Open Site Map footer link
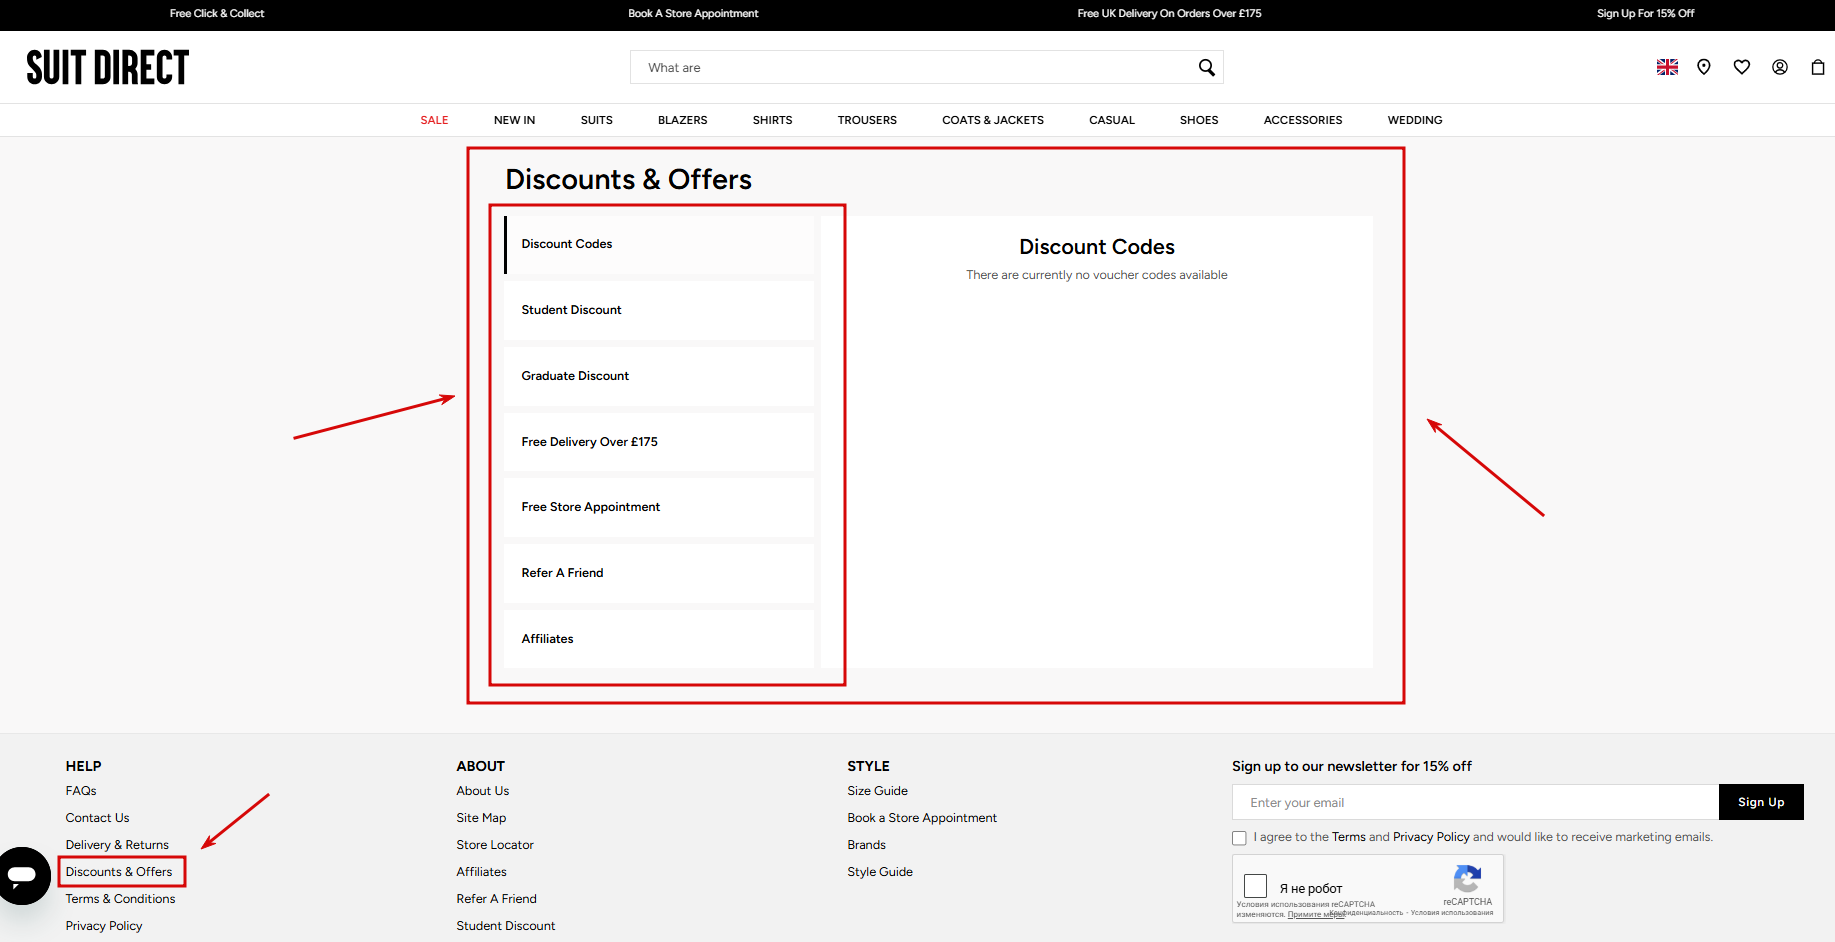The image size is (1835, 942). click(481, 818)
